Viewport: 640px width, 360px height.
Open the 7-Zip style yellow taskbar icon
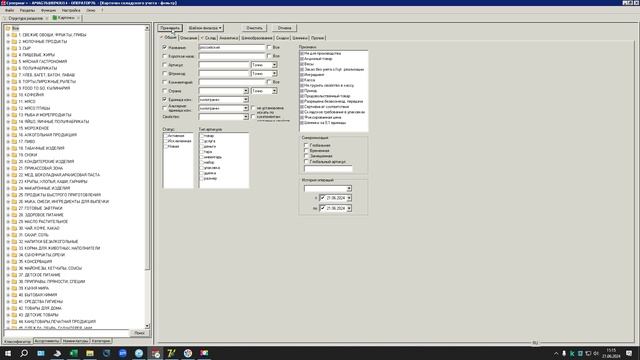(171, 353)
